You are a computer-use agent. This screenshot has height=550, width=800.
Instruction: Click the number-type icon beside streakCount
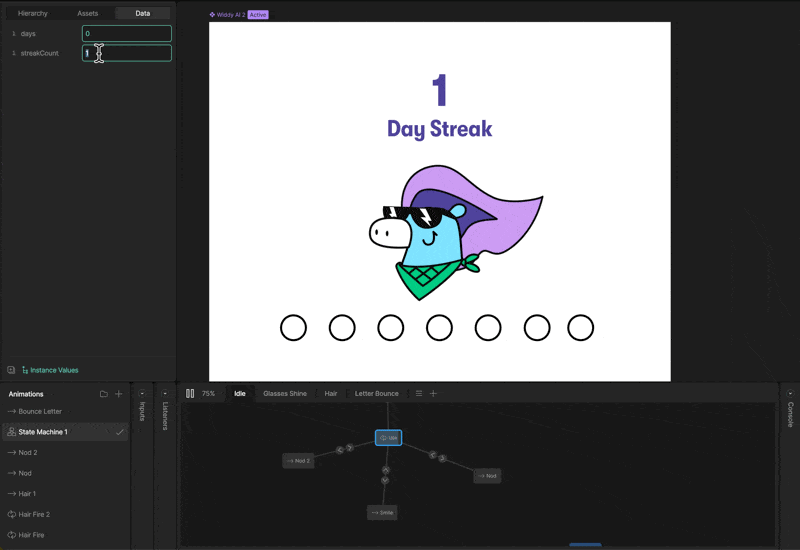click(x=14, y=53)
